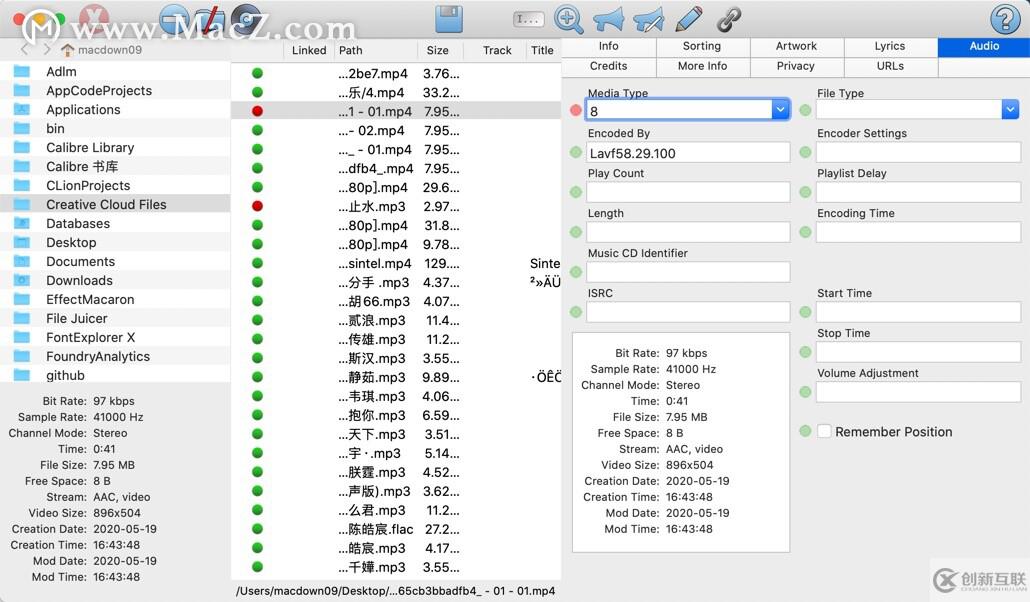Viewport: 1030px width, 602px height.
Task: Switch to the Sorting tab
Action: (x=702, y=47)
